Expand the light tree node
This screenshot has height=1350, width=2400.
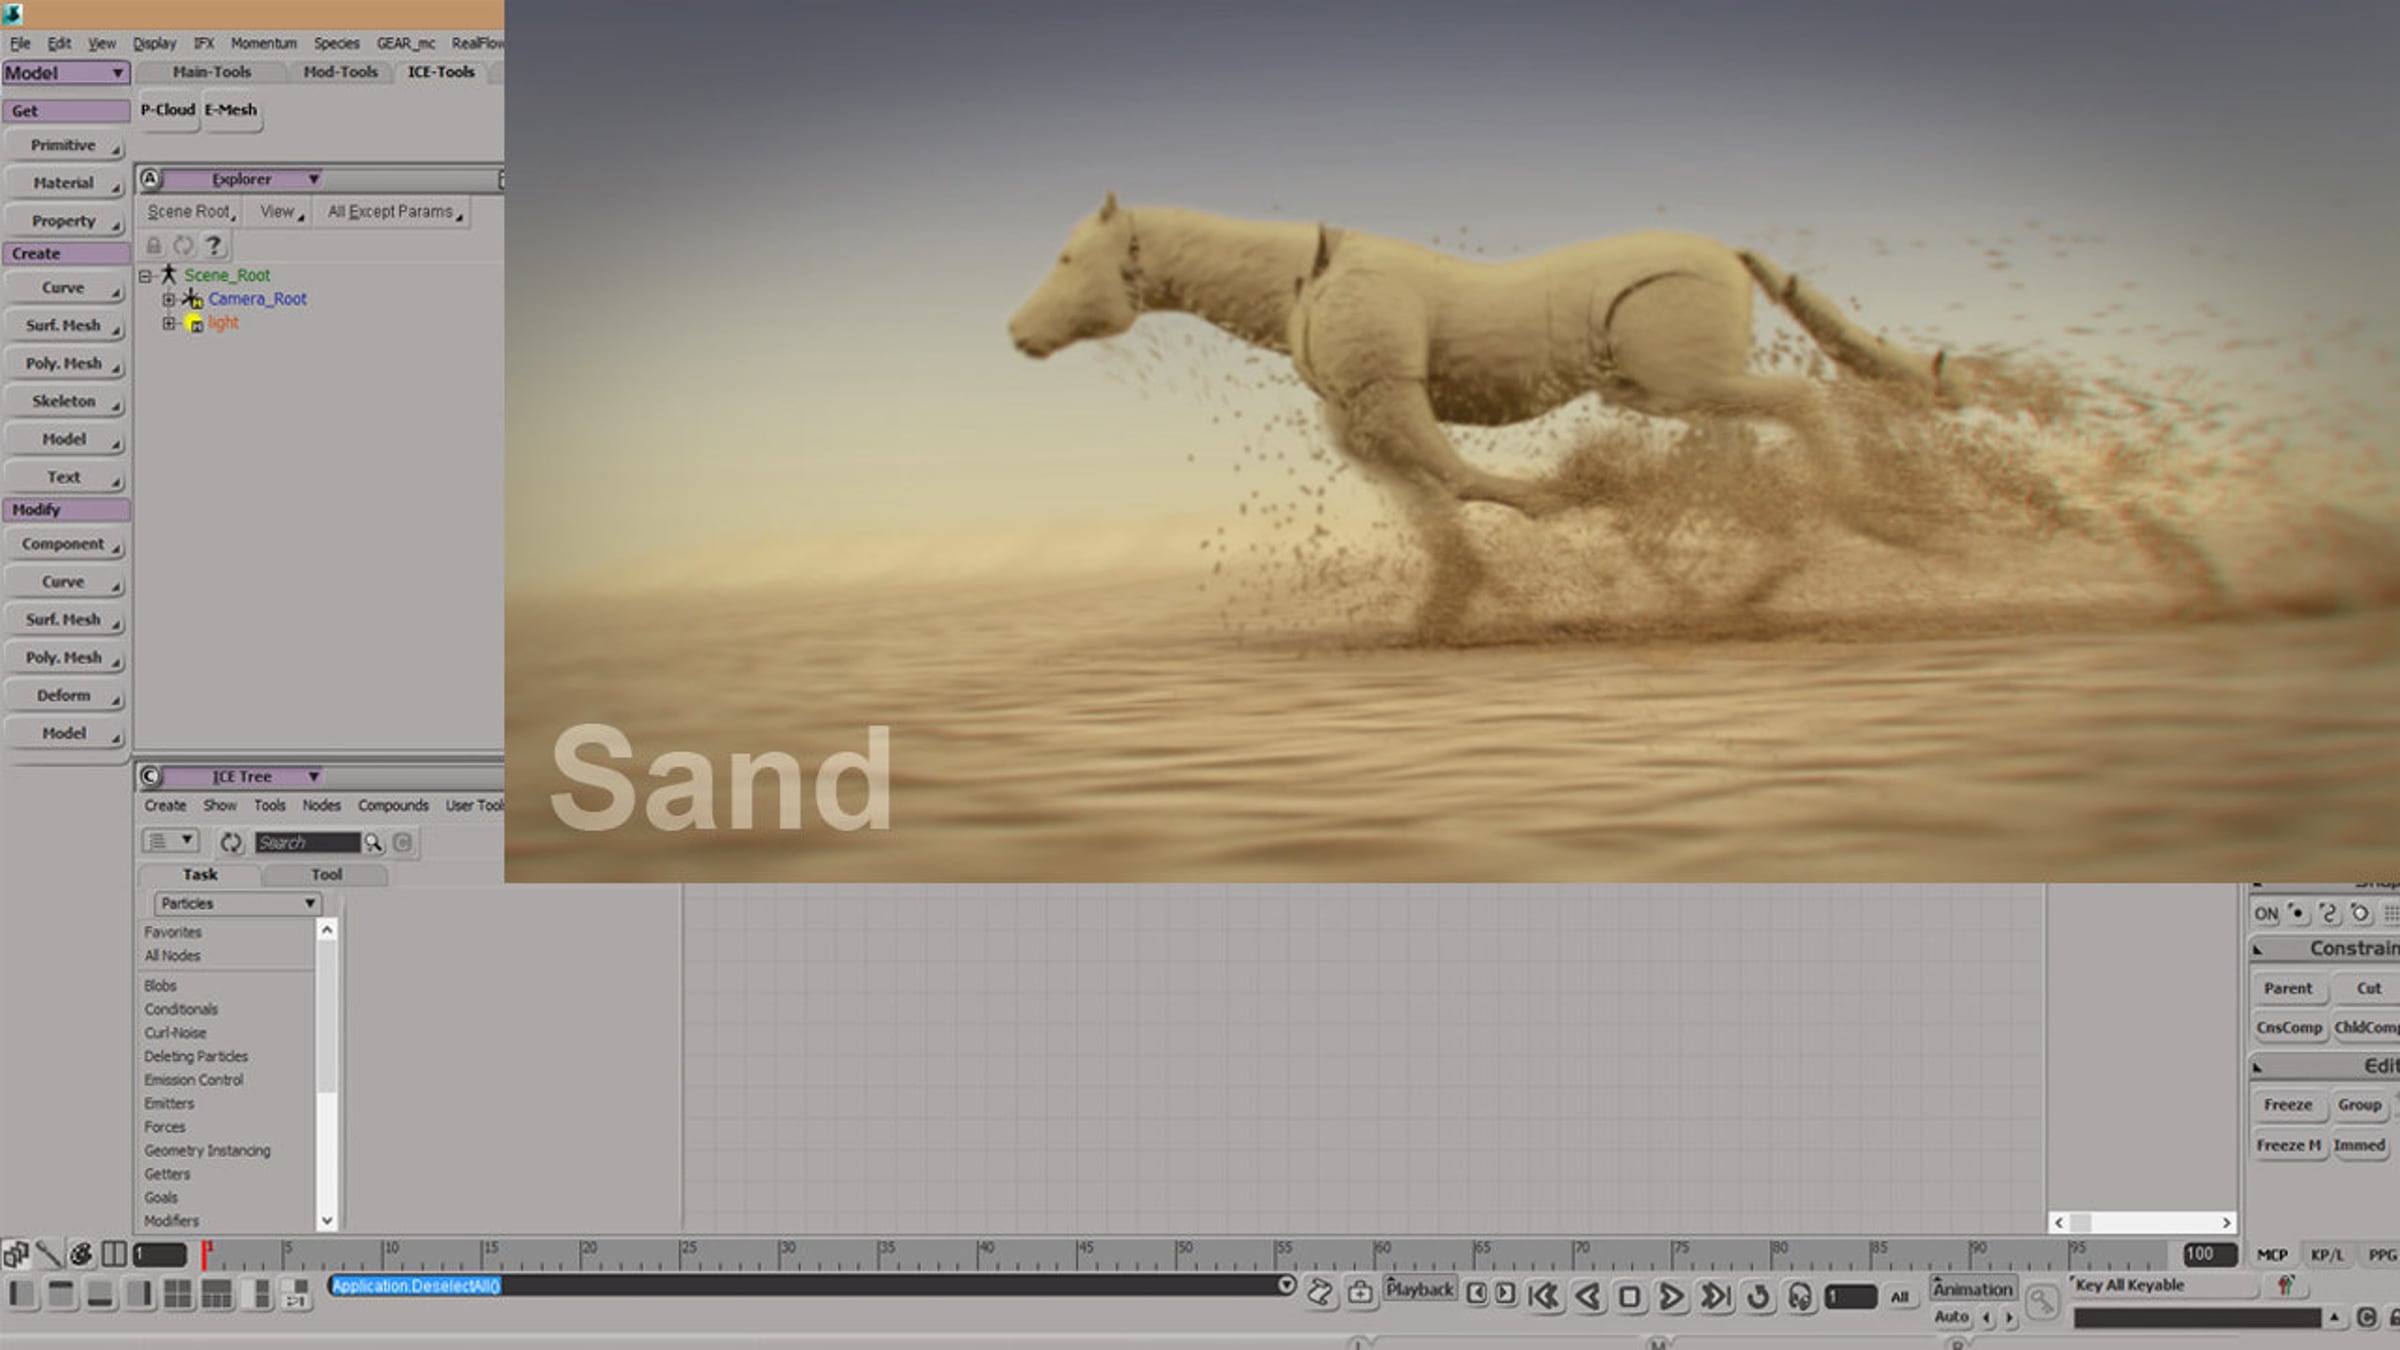coord(169,323)
